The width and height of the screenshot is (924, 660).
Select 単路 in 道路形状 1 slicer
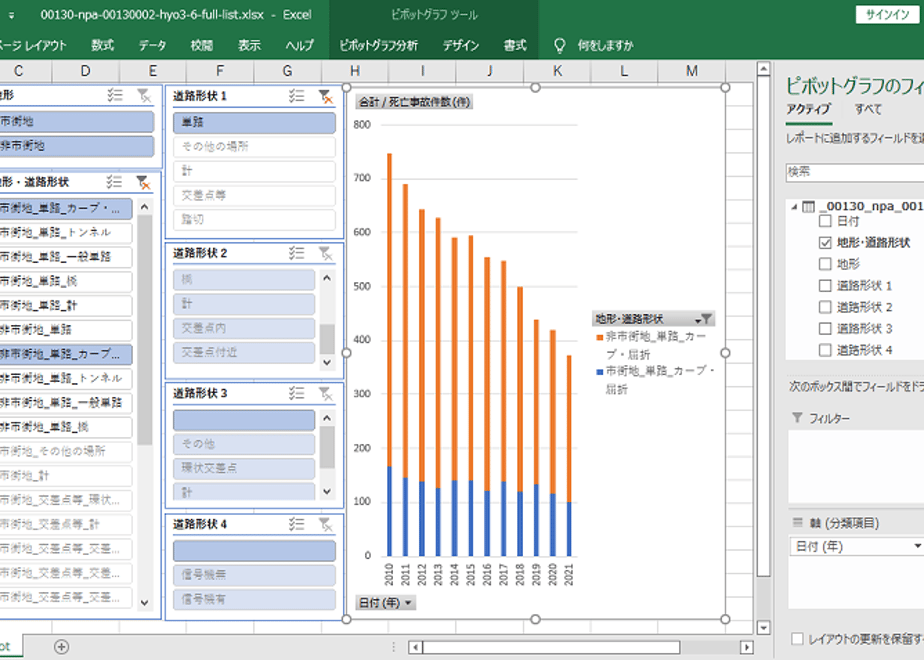click(254, 122)
